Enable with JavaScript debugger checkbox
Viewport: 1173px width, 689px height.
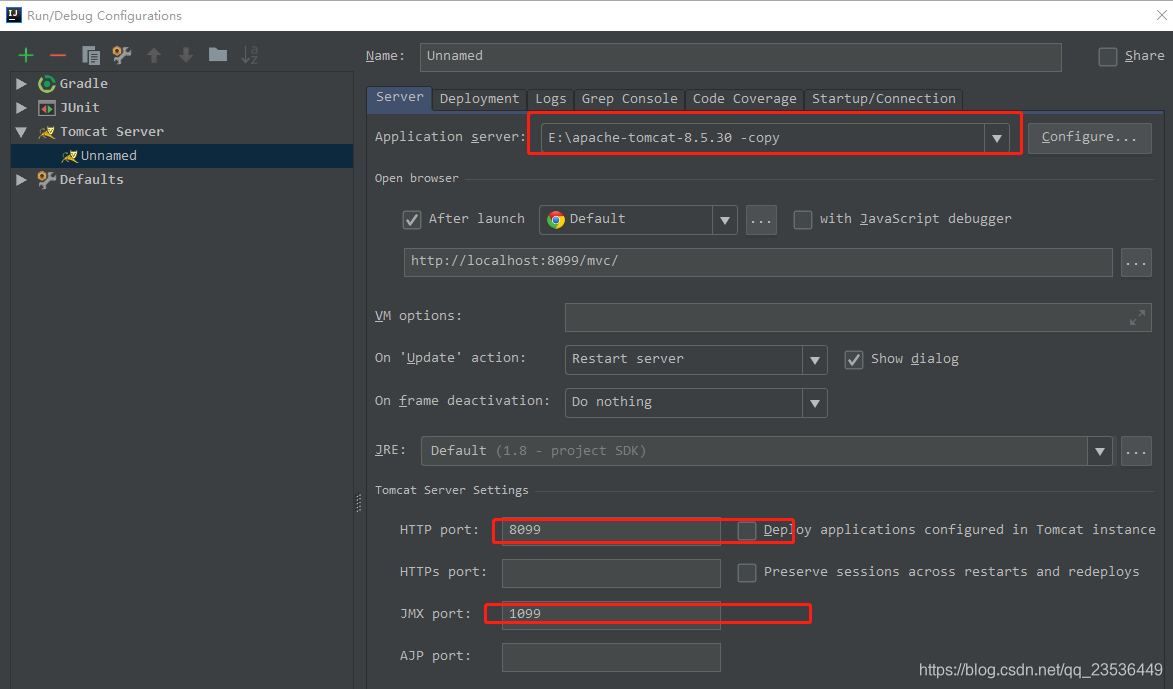[x=803, y=220]
